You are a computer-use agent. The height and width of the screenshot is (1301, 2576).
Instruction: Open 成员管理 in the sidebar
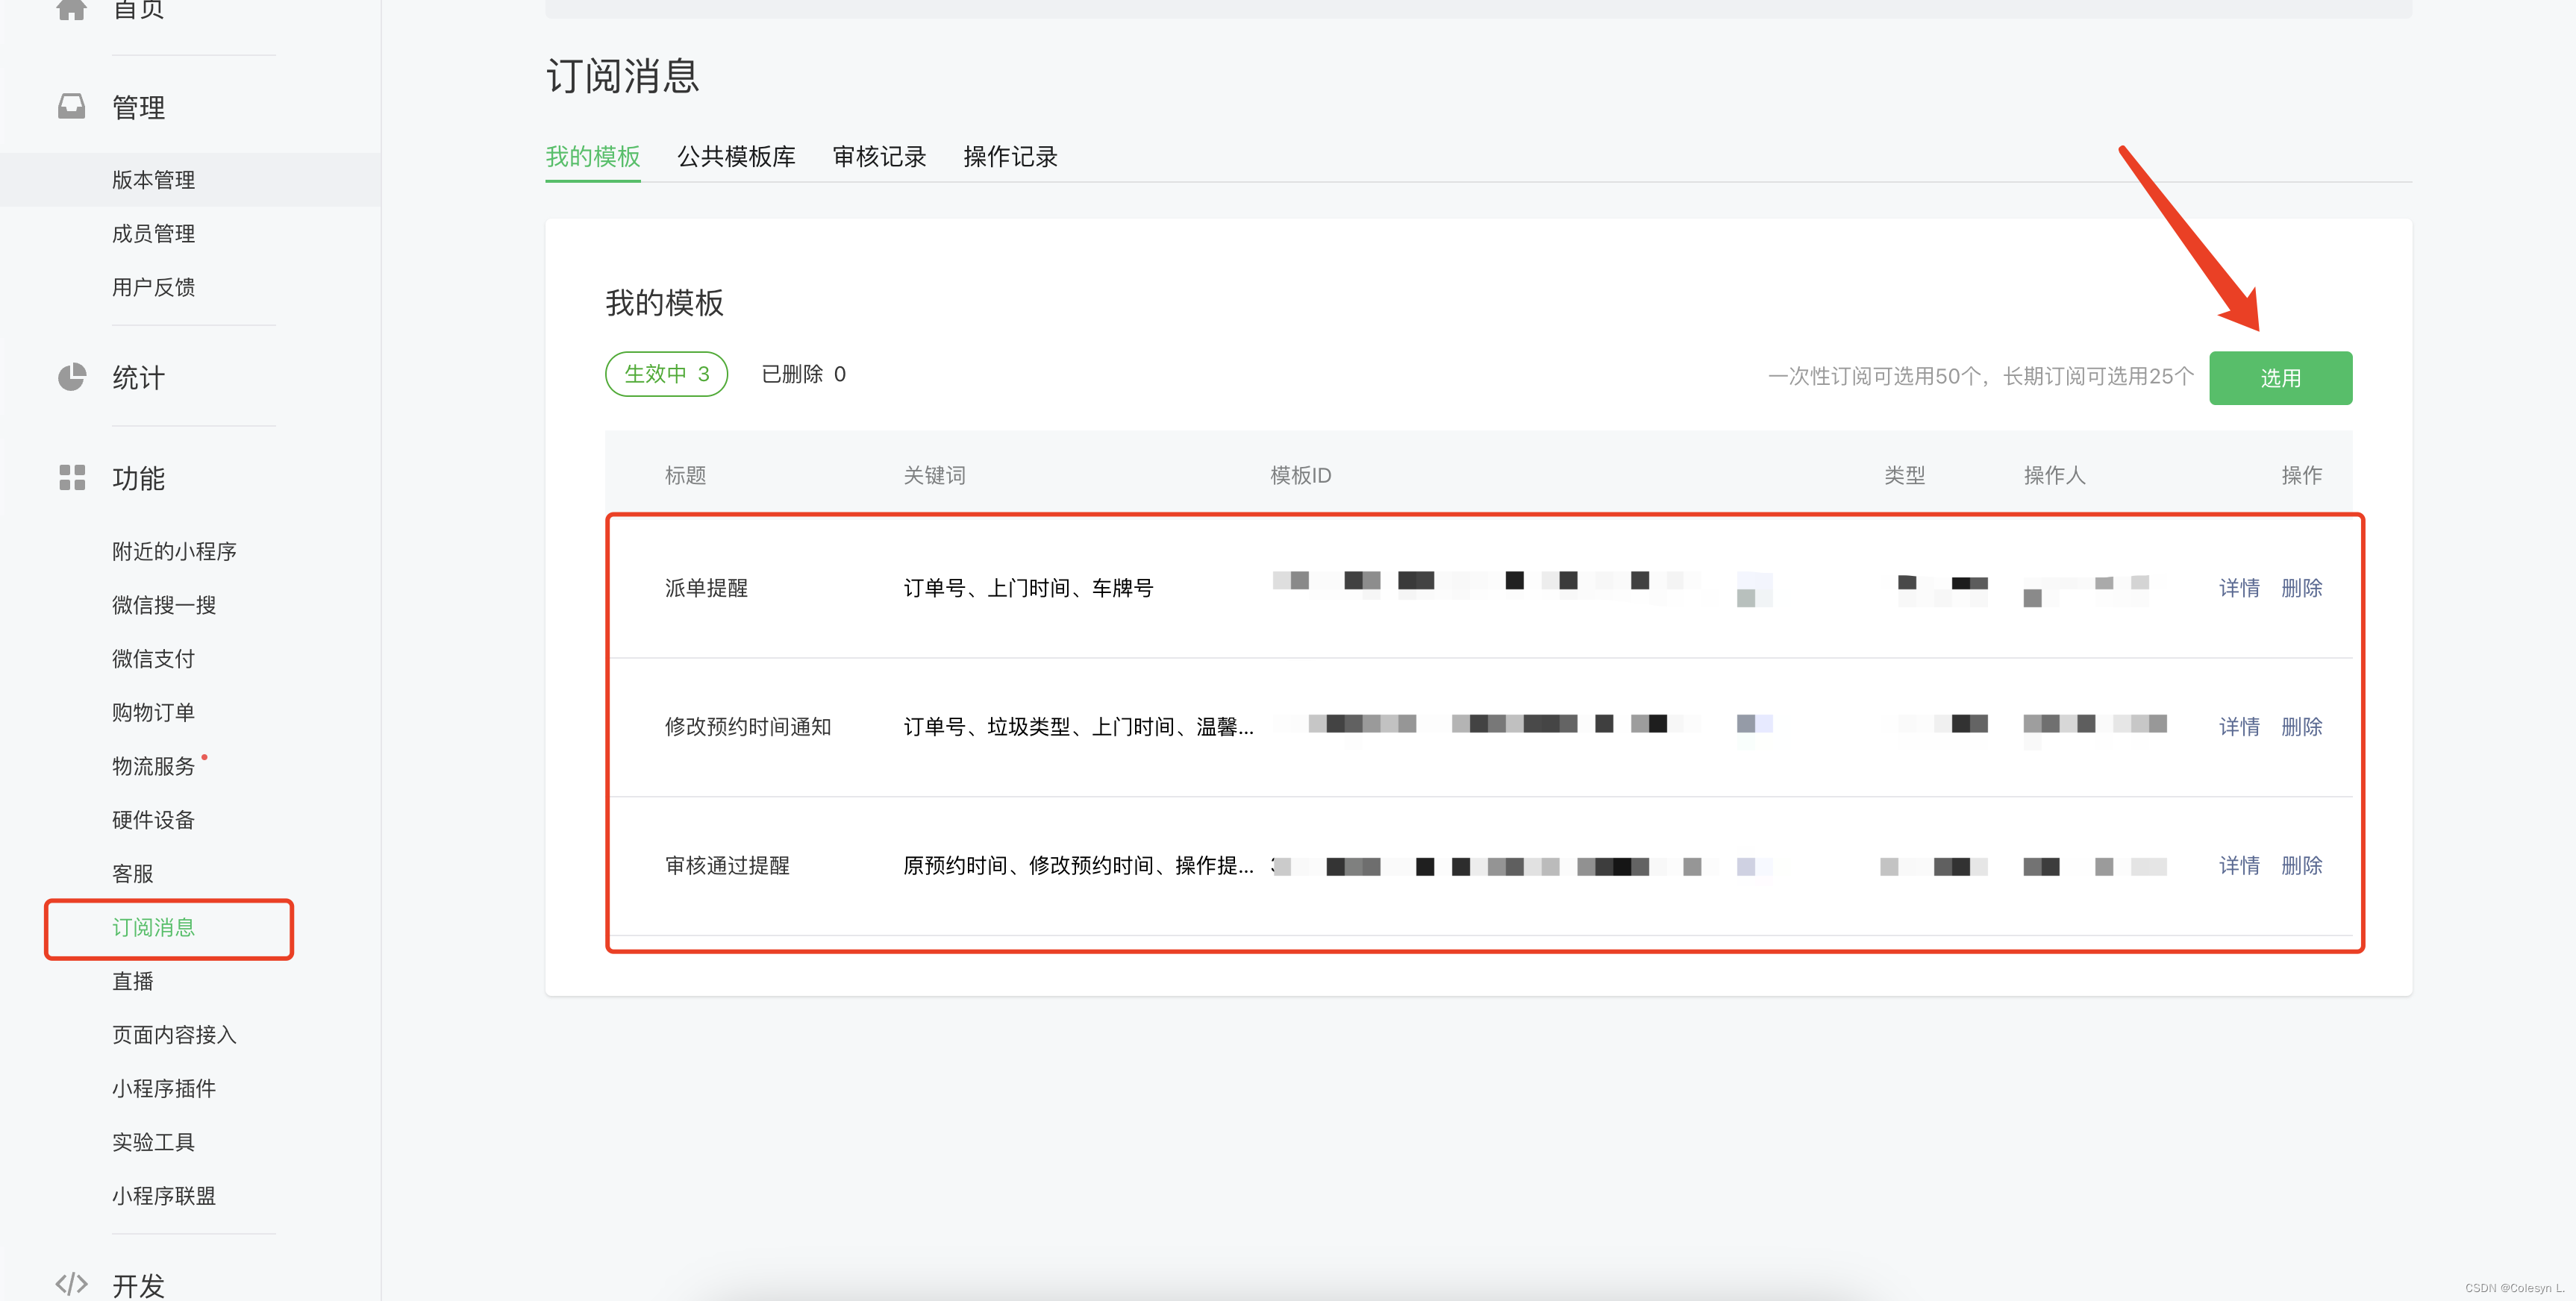(x=153, y=234)
